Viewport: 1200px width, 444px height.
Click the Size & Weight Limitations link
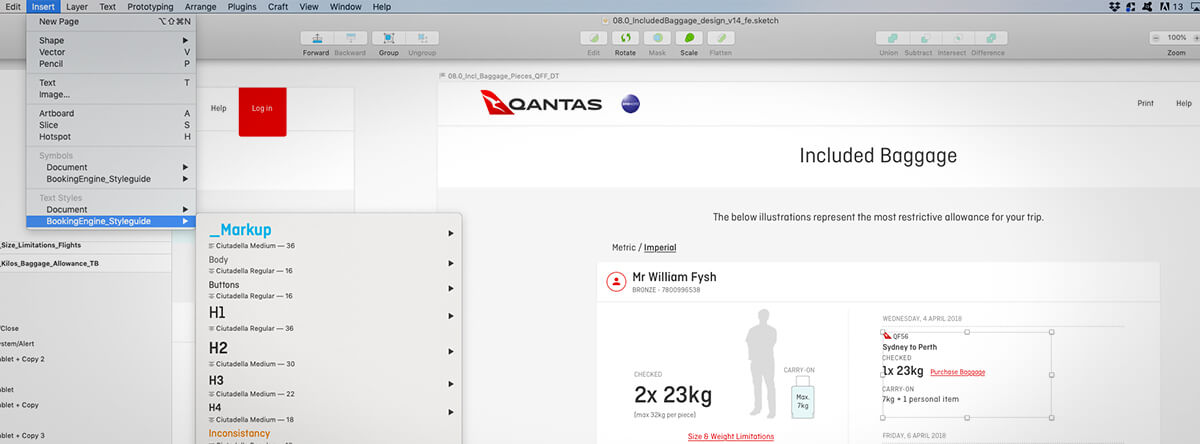[730, 436]
